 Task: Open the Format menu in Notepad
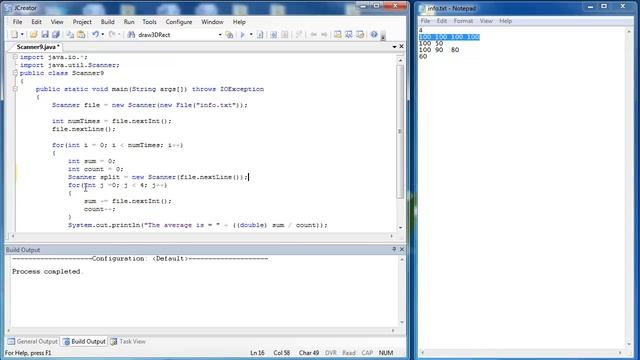click(x=463, y=21)
